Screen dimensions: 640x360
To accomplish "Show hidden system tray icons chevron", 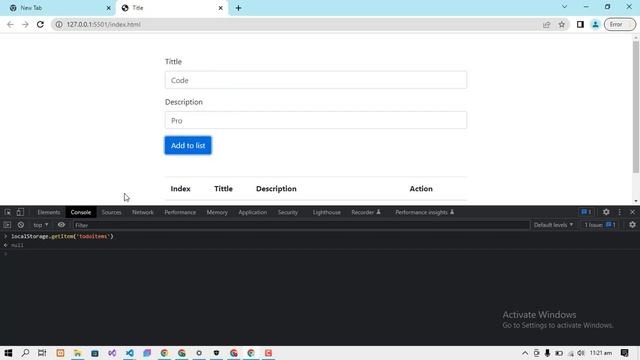I will tap(525, 353).
